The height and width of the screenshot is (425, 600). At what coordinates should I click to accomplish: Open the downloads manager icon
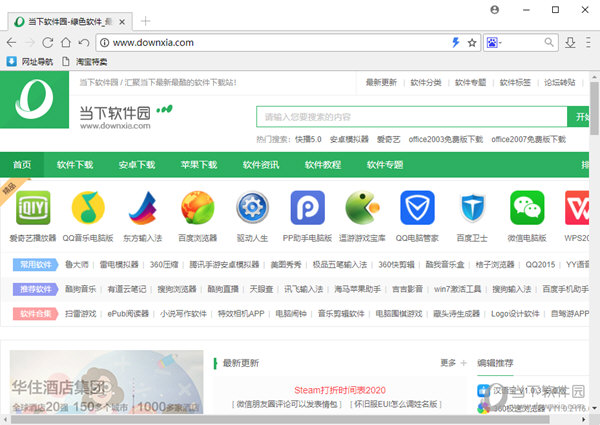[x=570, y=42]
